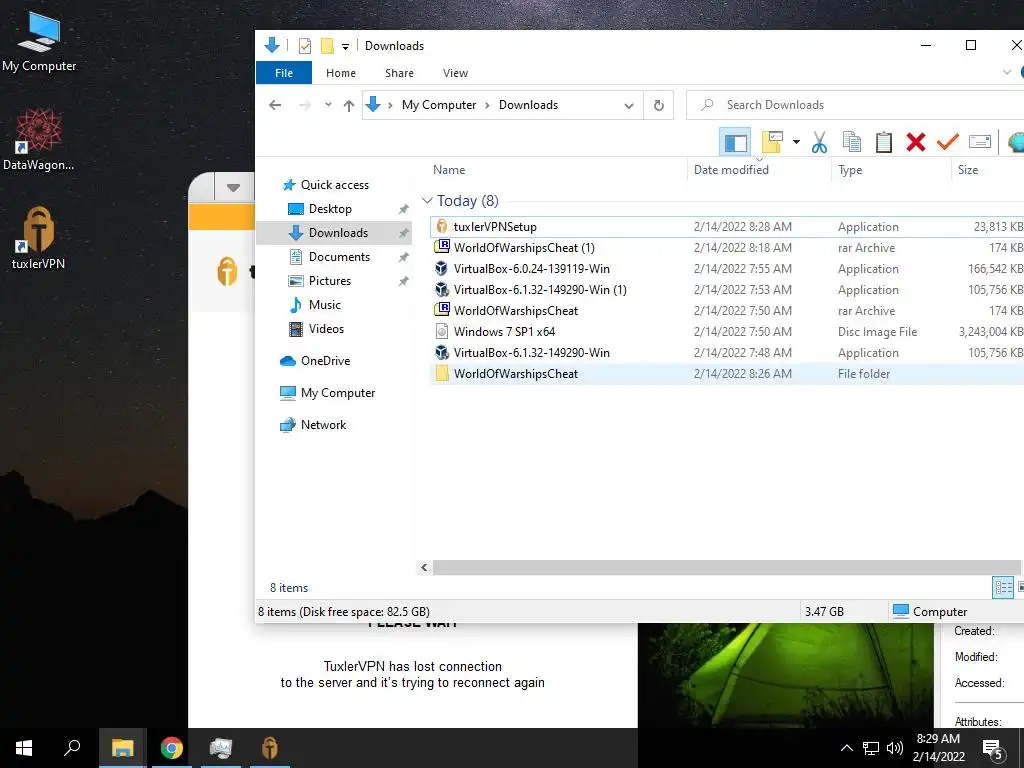
Task: Go up one level with Up arrow
Action: coord(349,105)
